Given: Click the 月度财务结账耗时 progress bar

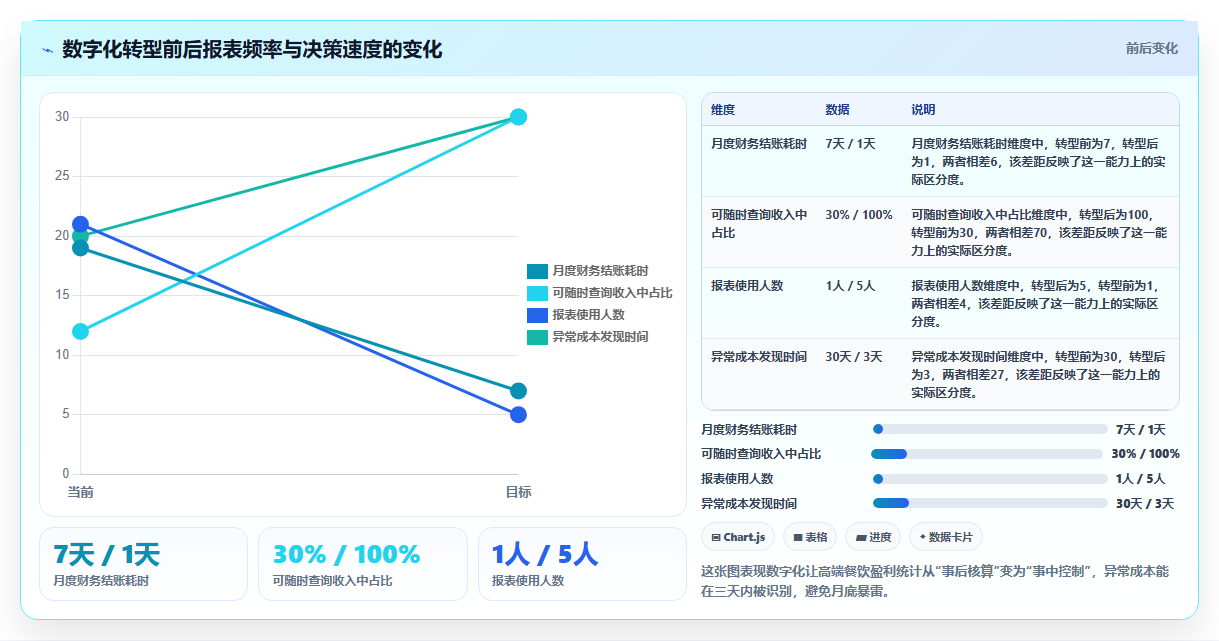Looking at the screenshot, I should click(x=990, y=429).
